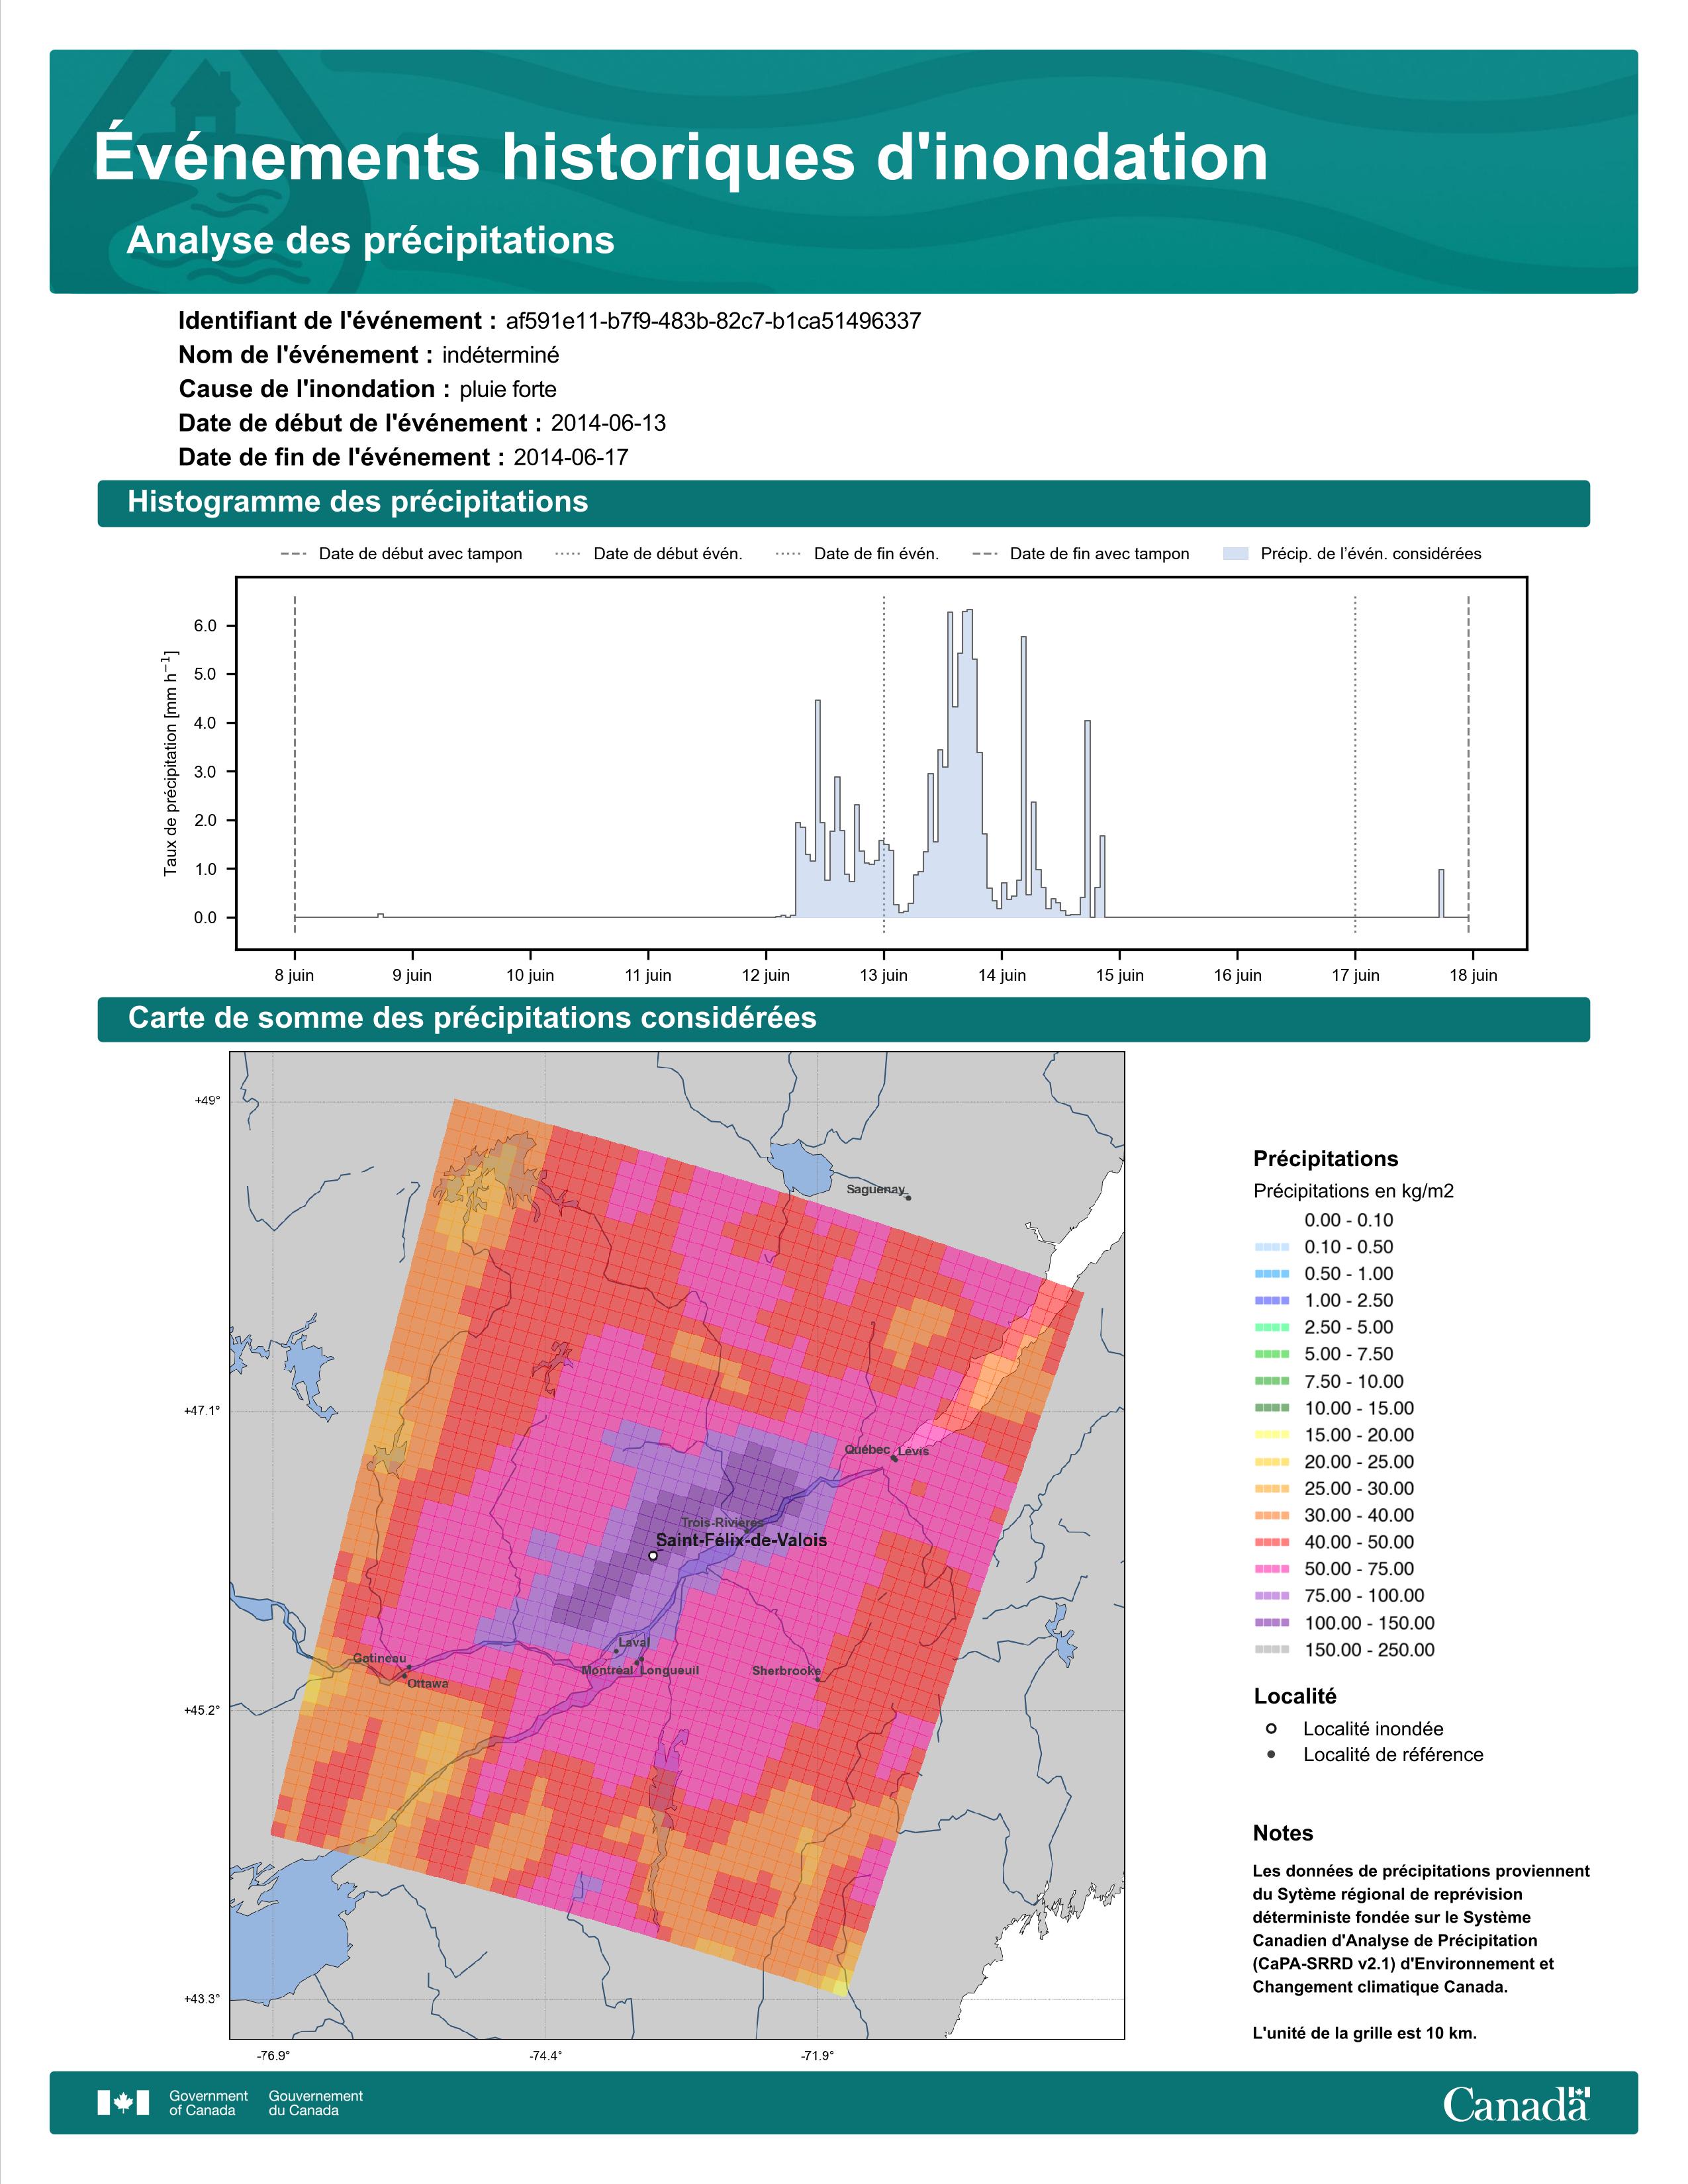
Task: Click the end date value 2014-06-17
Action: [571, 457]
